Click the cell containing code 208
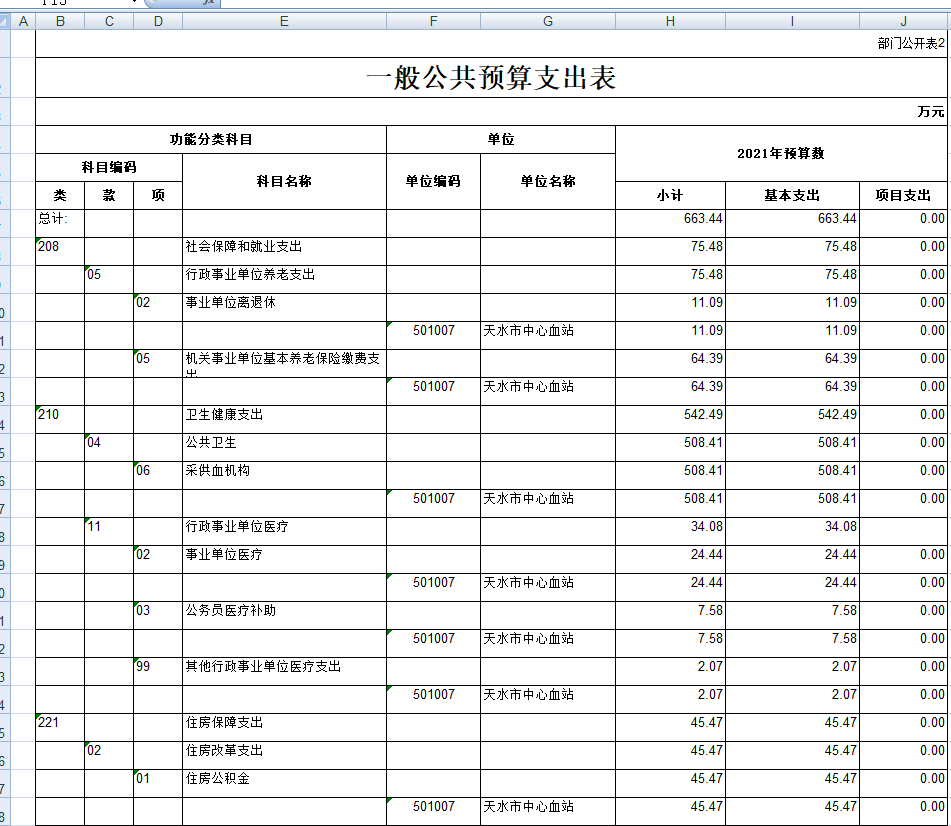951x826 pixels. 60,246
